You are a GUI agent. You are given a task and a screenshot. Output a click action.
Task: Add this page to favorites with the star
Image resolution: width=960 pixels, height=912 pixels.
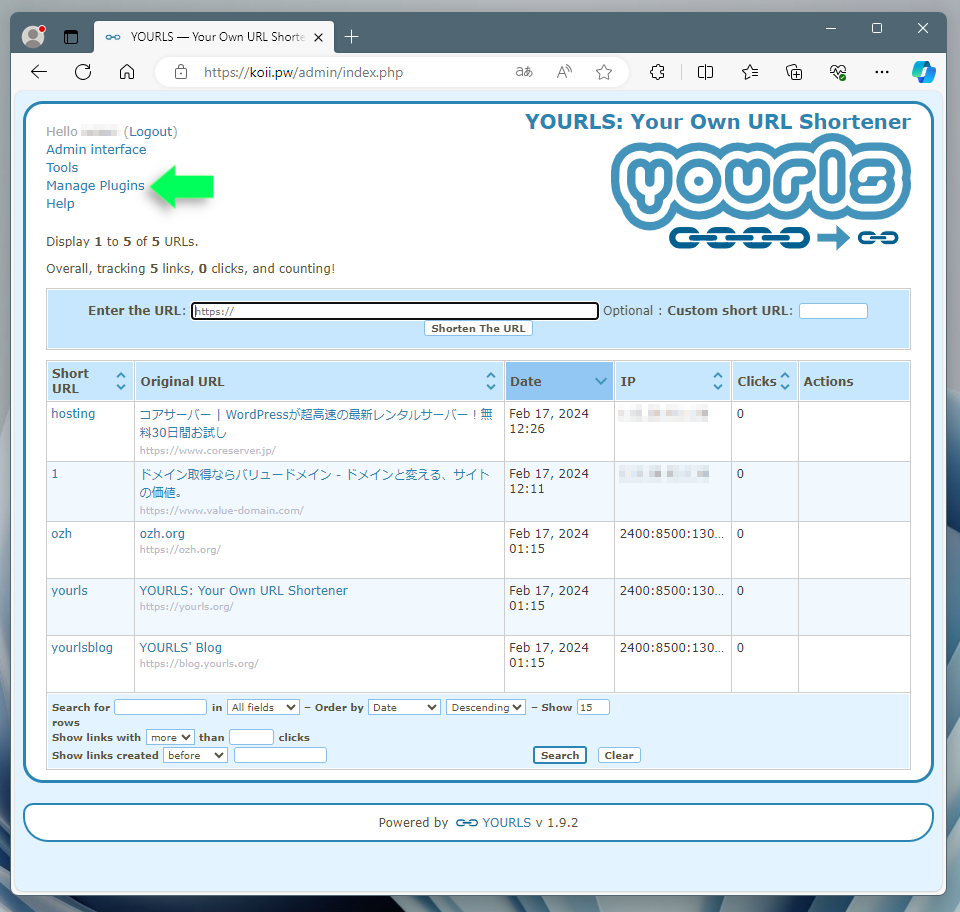point(604,72)
